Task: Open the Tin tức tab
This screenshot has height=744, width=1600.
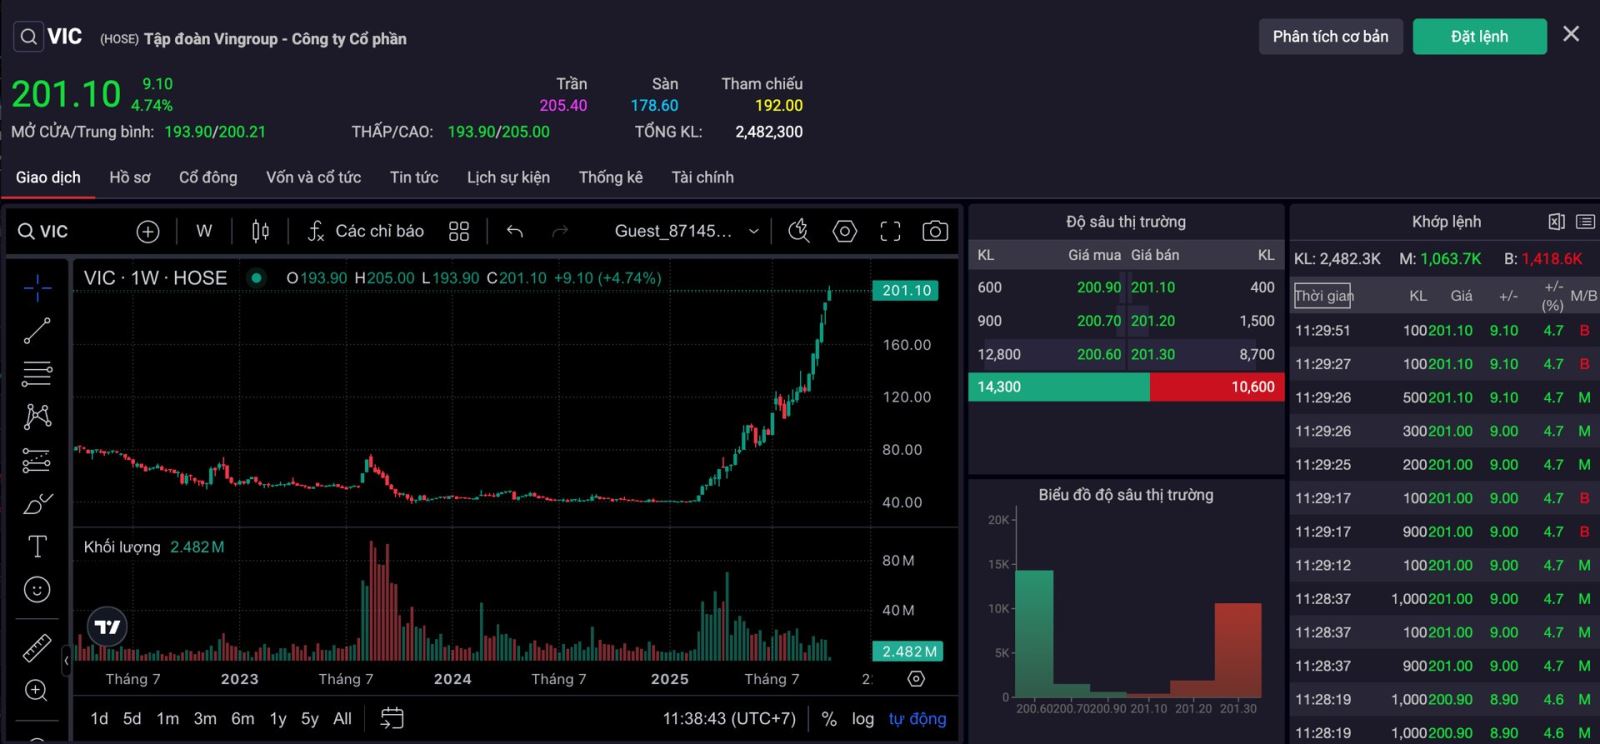Action: click(414, 178)
